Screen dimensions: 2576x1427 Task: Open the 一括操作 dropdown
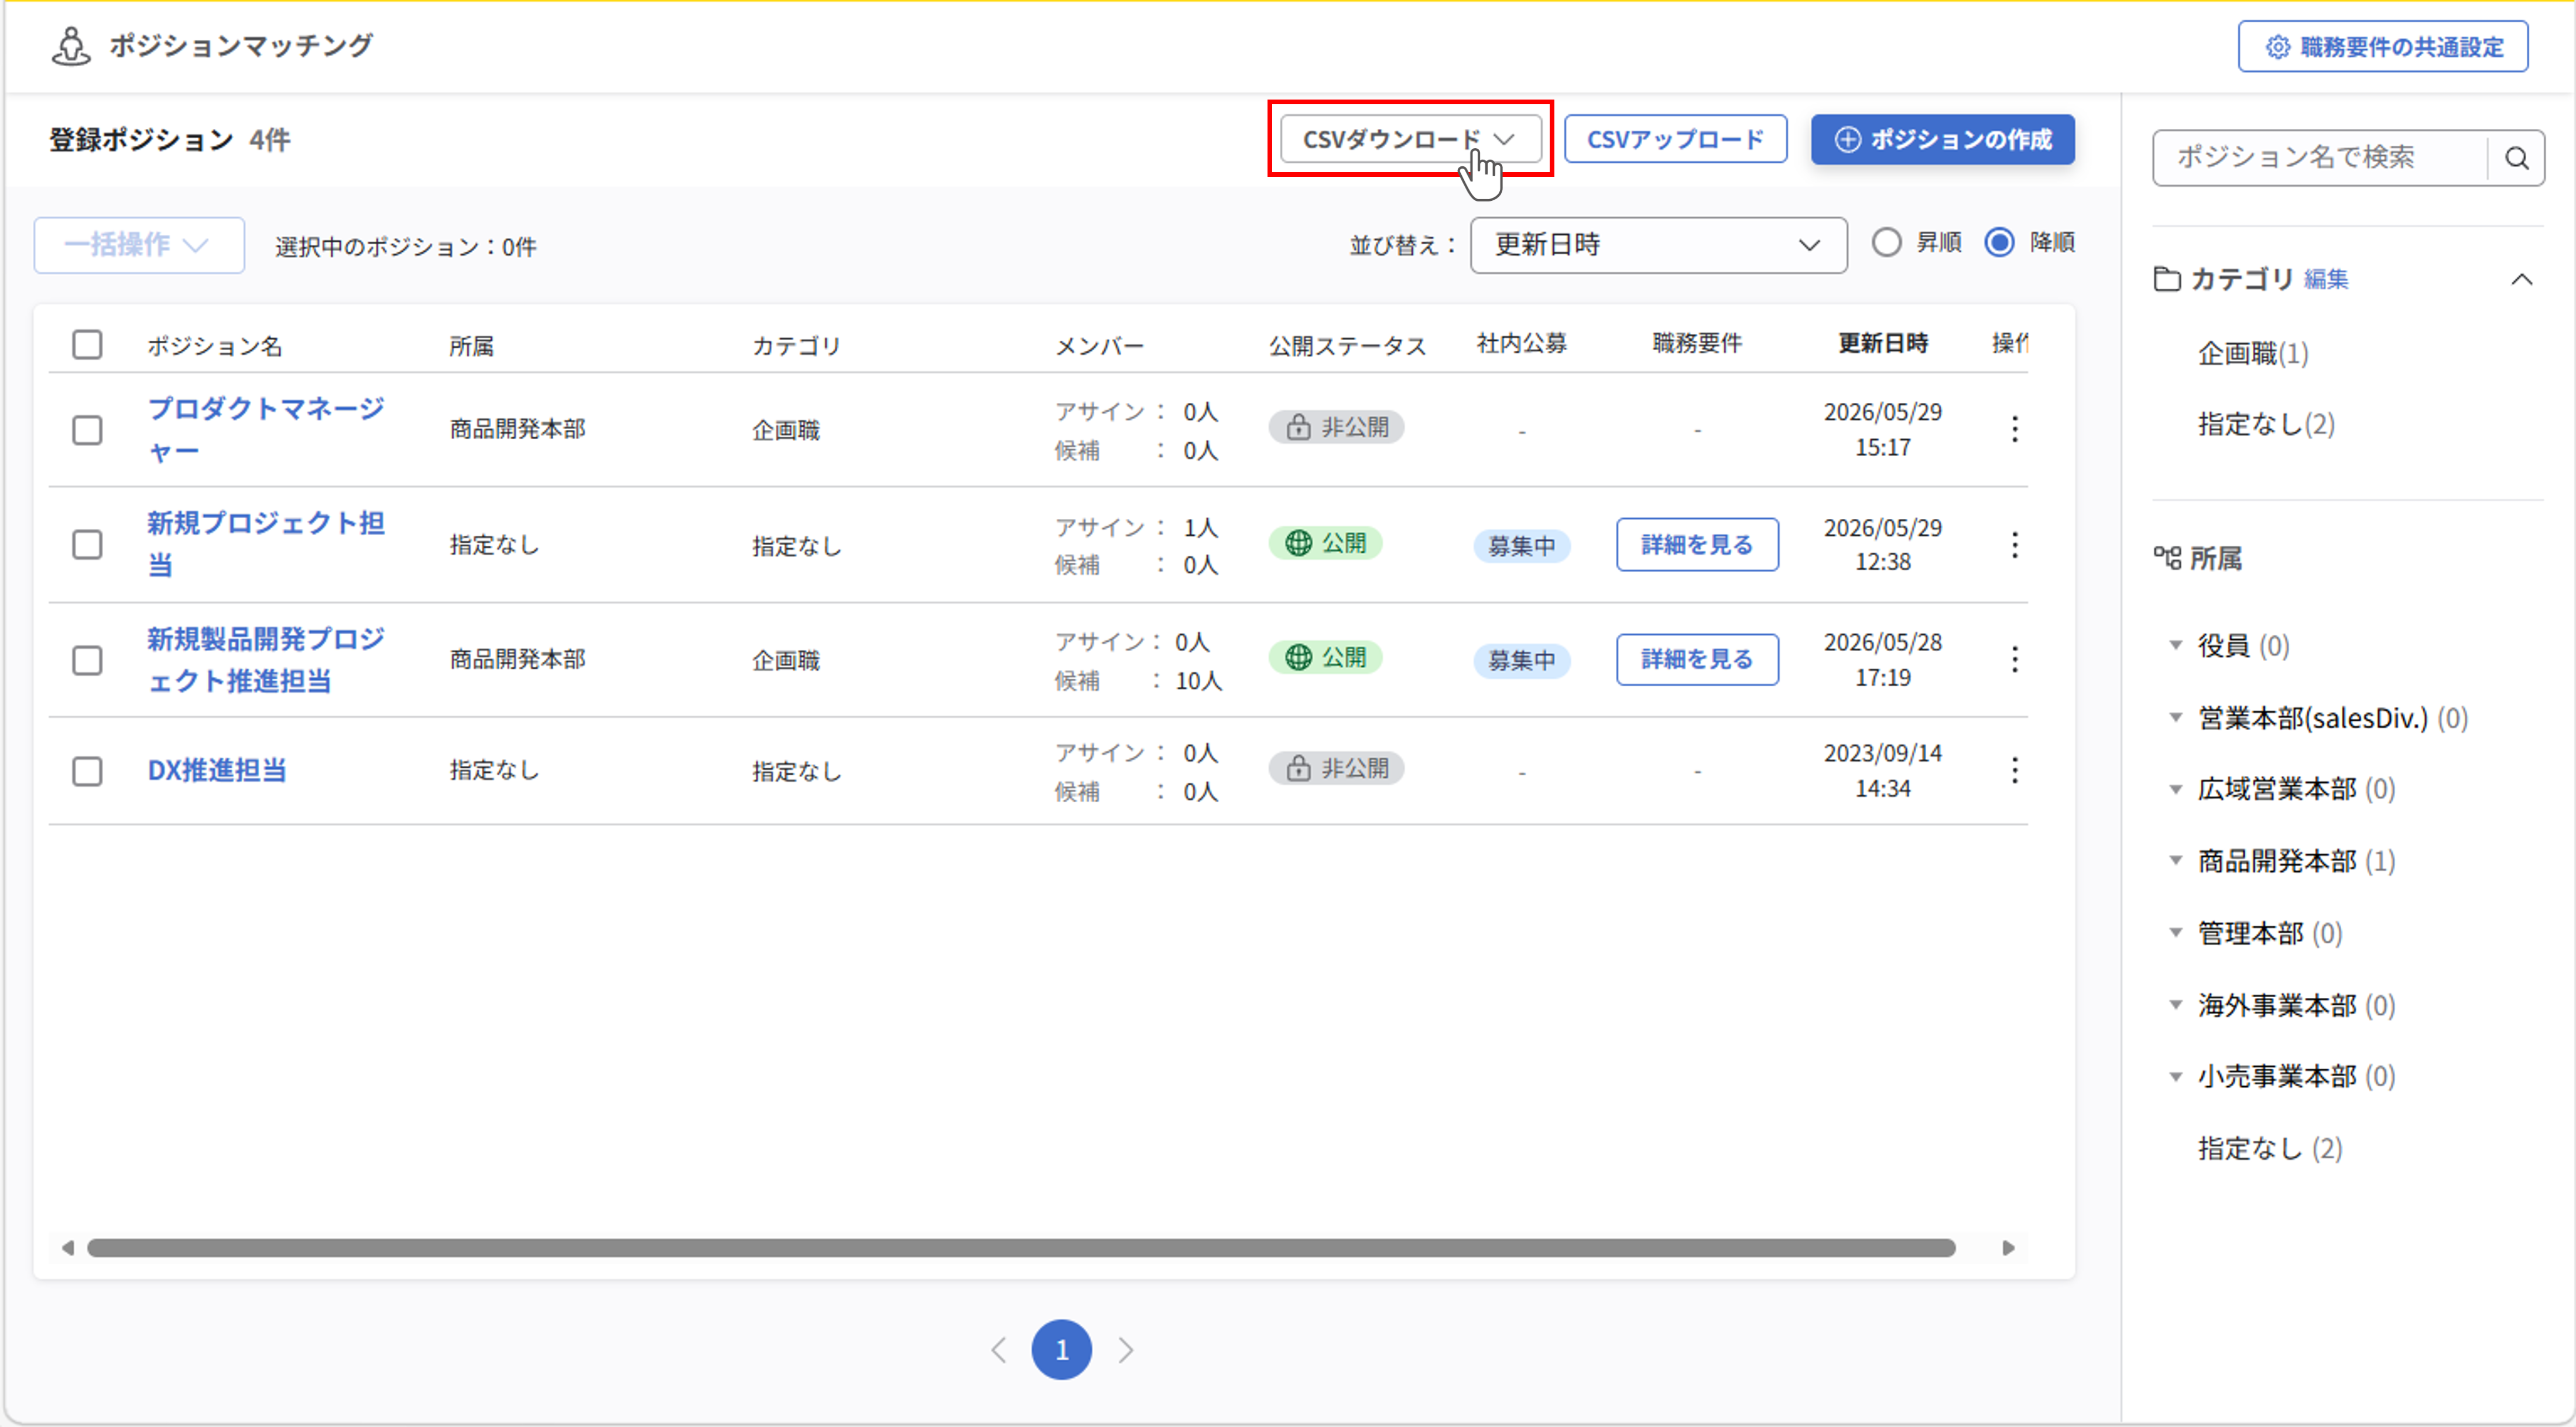point(139,245)
